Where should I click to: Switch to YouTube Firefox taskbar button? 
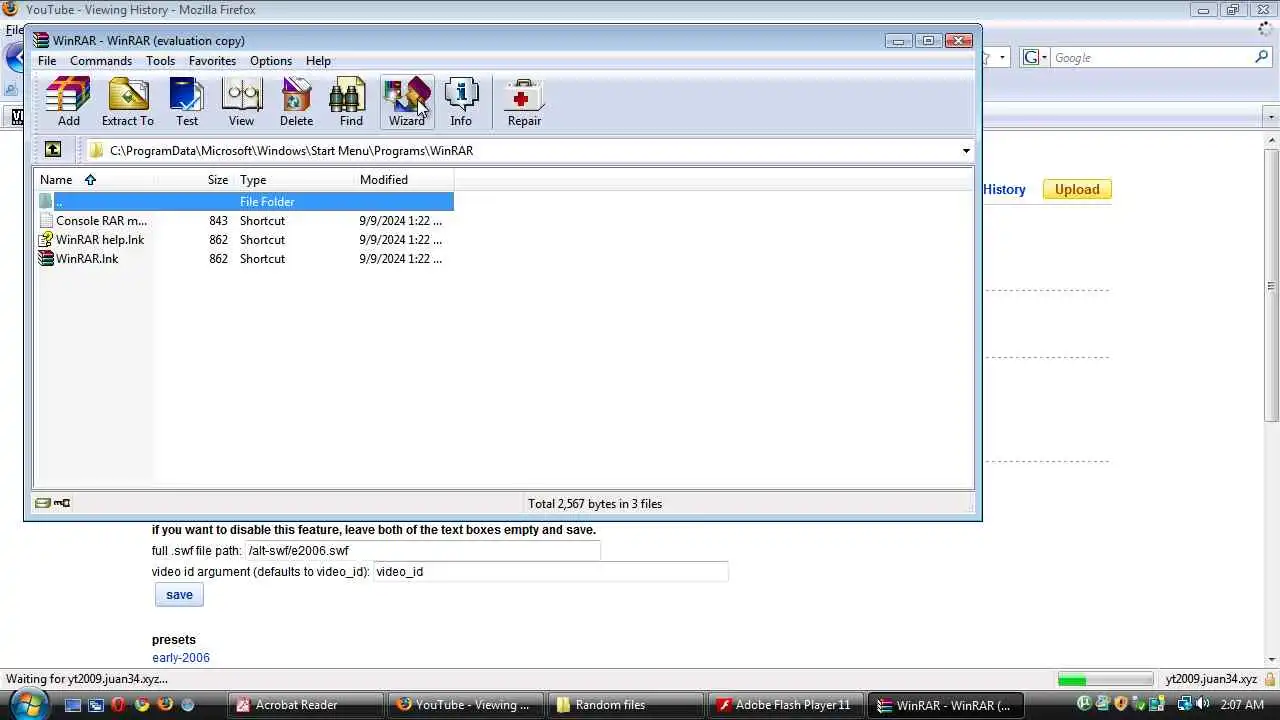click(465, 705)
